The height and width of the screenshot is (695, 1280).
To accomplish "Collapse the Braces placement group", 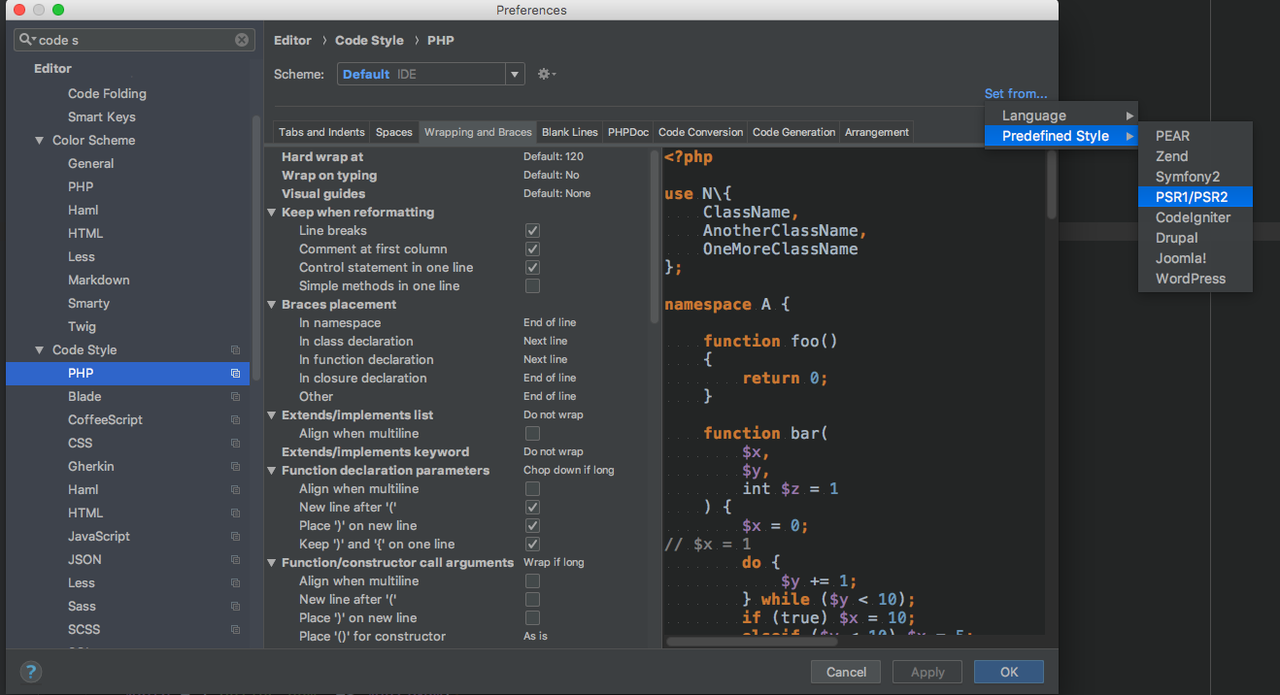I will click(272, 305).
